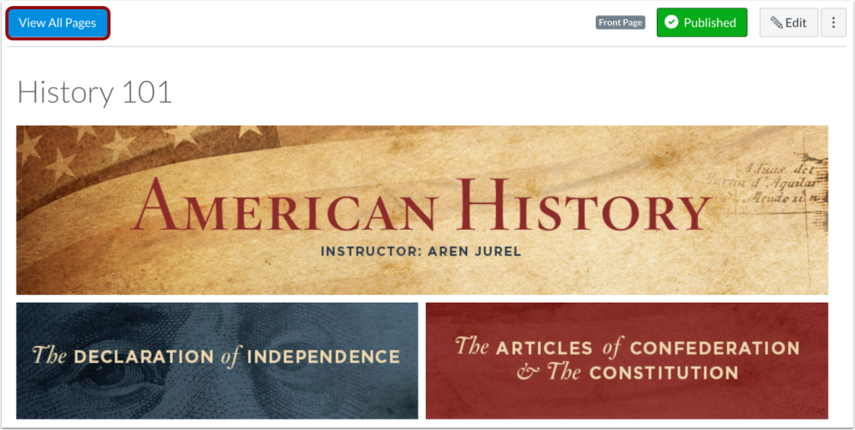Click the American History banner title text

[421, 205]
